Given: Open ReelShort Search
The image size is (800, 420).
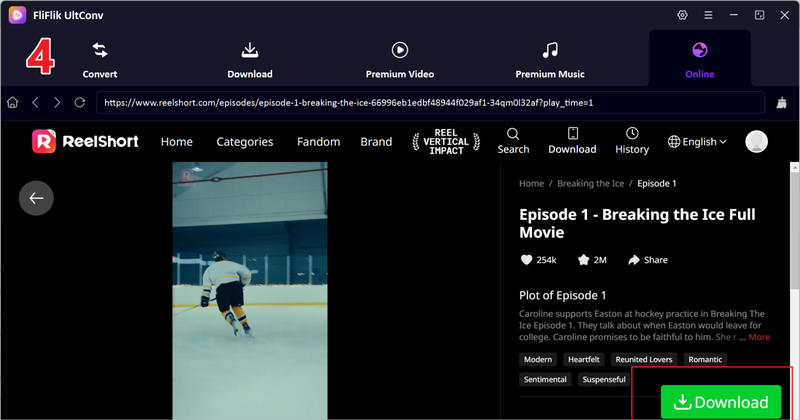Looking at the screenshot, I should [x=513, y=141].
